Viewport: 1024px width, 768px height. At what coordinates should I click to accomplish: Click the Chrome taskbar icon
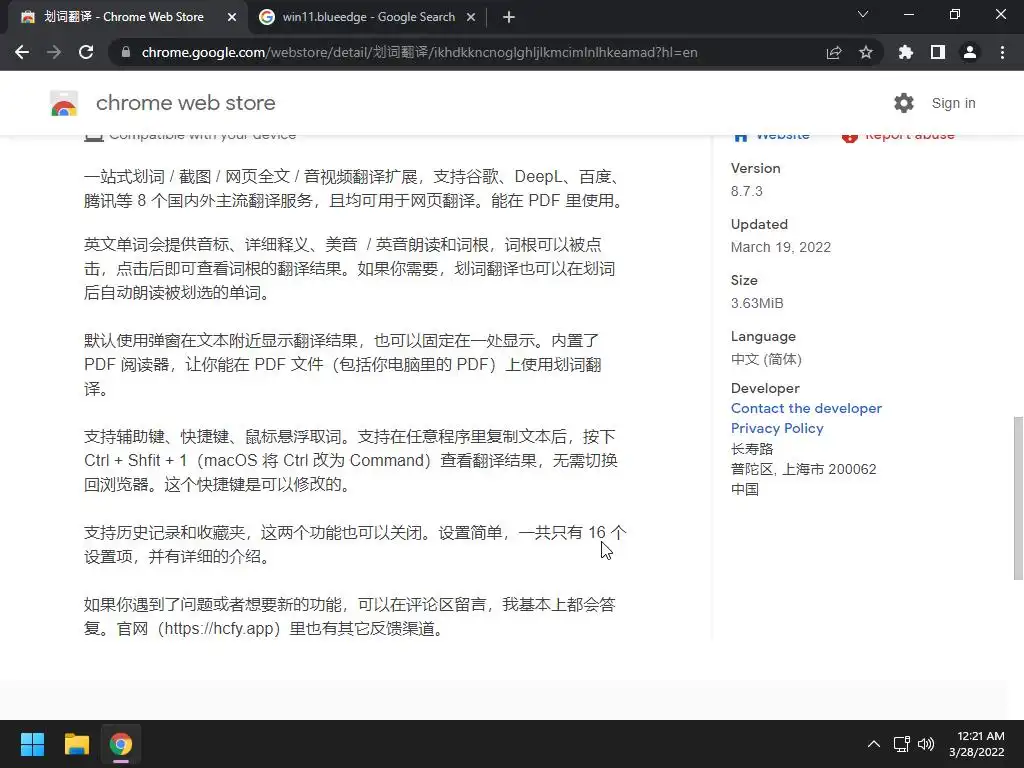tap(121, 744)
